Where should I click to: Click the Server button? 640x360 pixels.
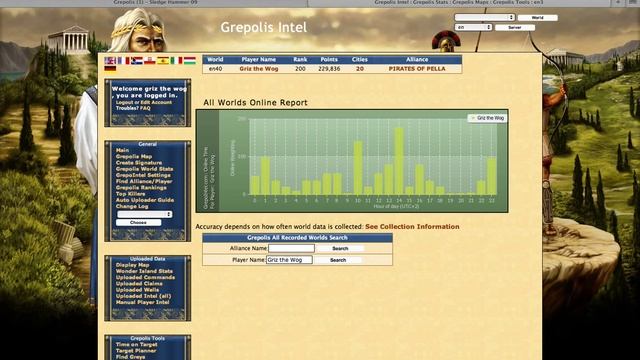[x=515, y=27]
